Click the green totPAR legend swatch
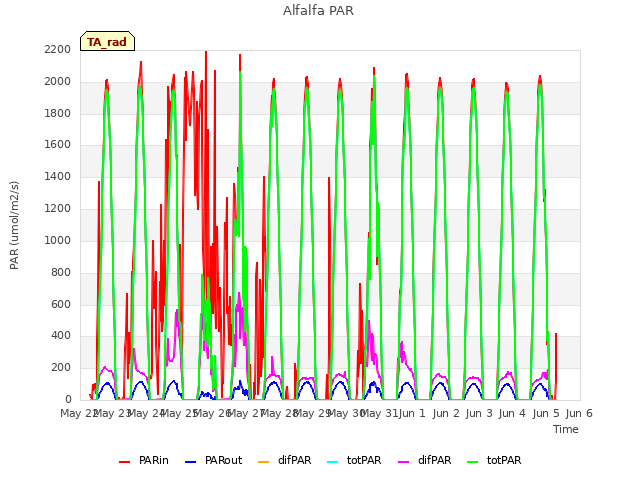The width and height of the screenshot is (640, 480). [x=472, y=462]
